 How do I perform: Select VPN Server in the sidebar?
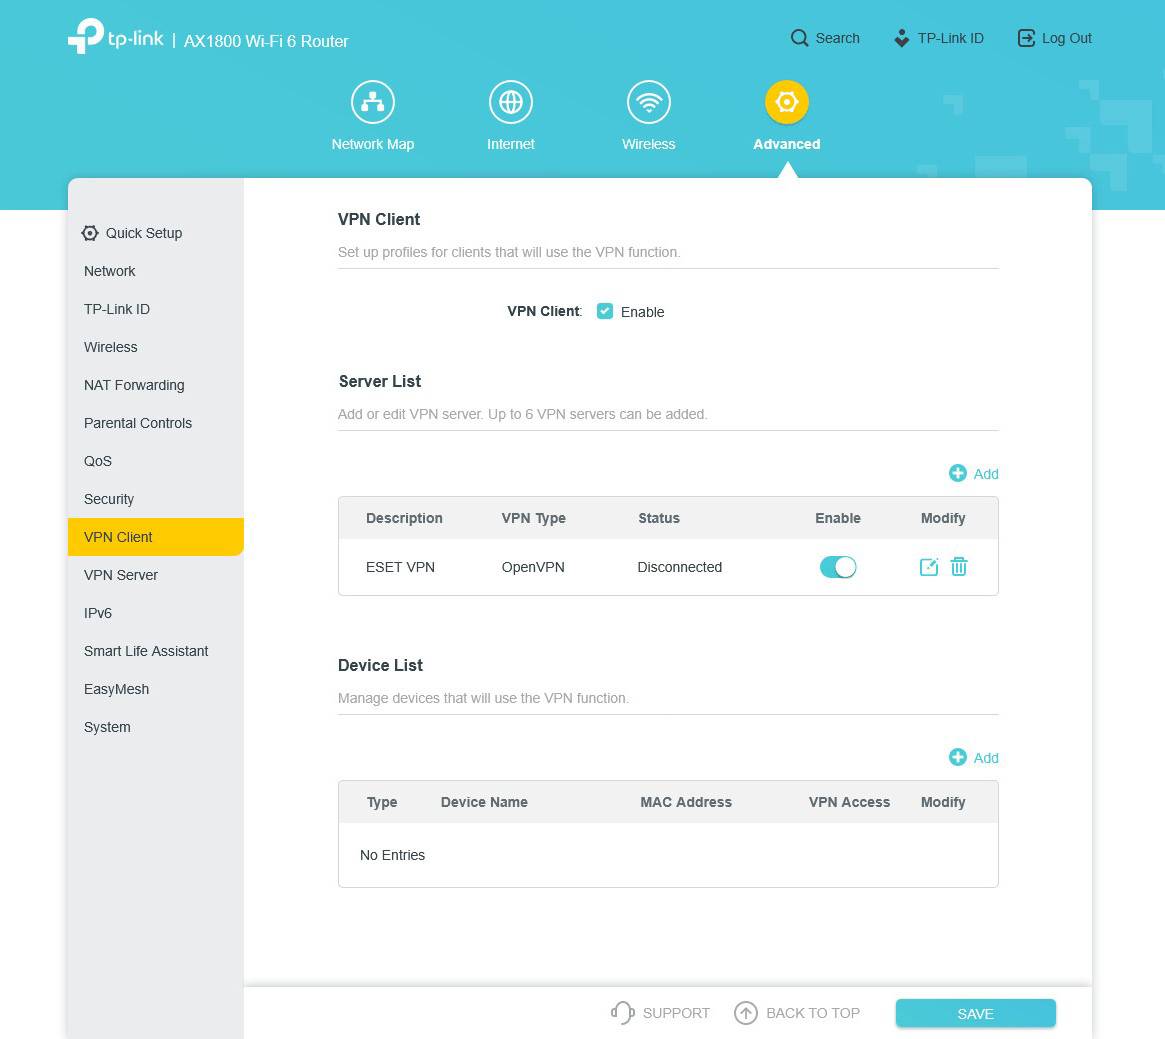point(121,575)
